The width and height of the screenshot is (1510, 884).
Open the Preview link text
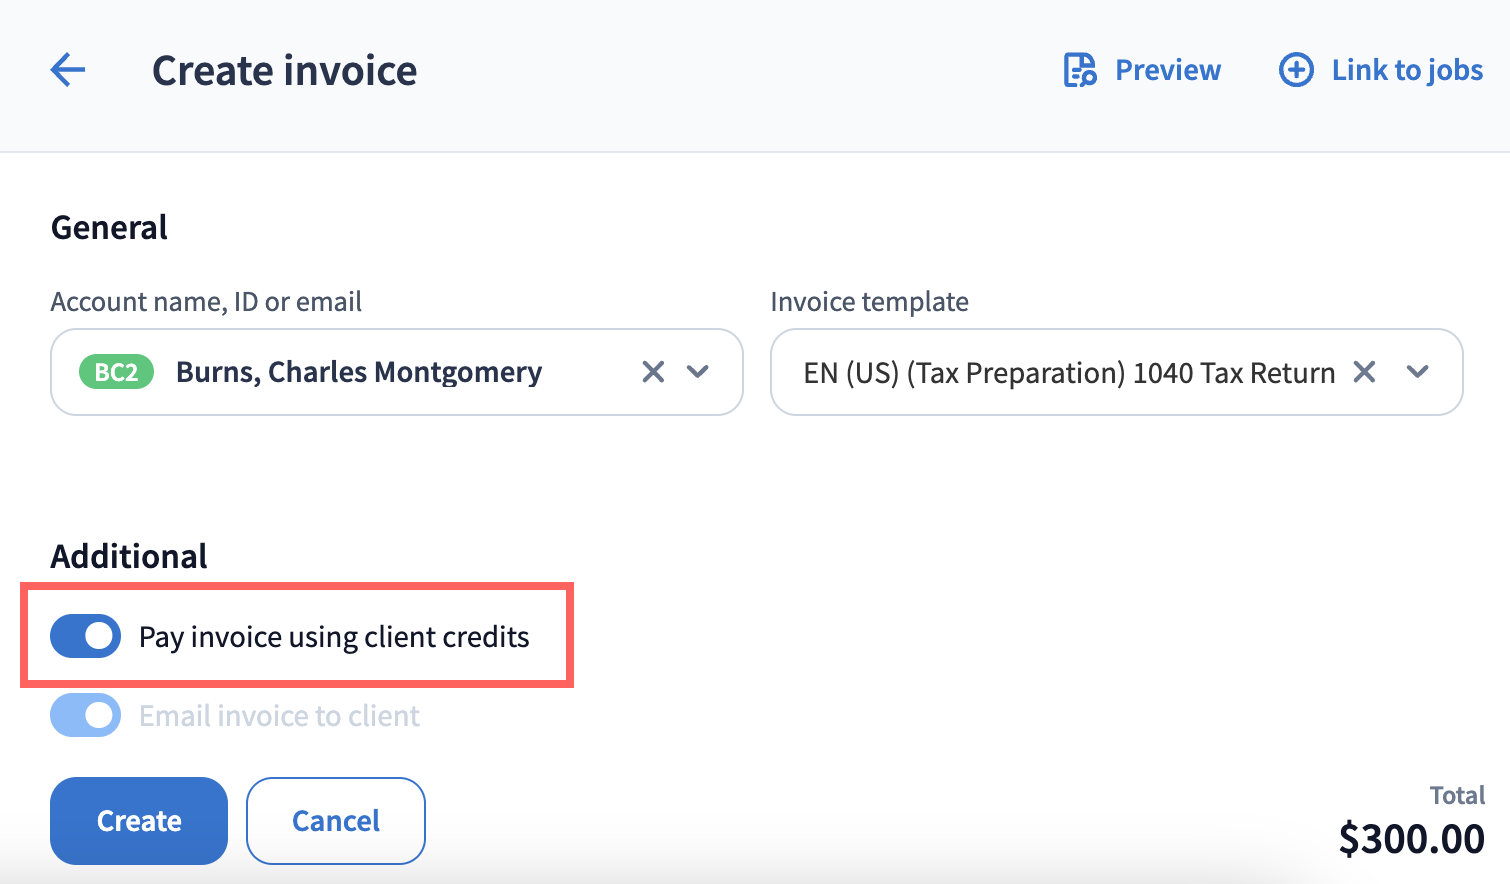[x=1167, y=70]
